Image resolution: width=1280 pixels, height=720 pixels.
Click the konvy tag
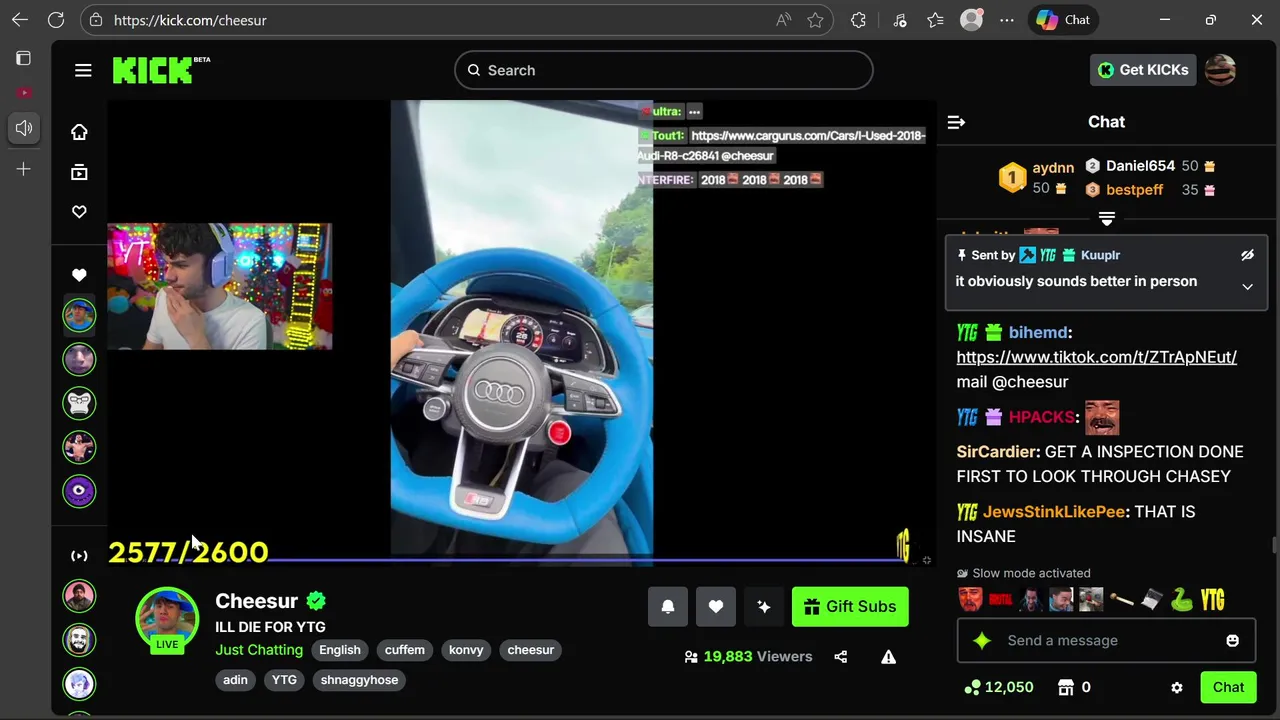[x=466, y=650]
